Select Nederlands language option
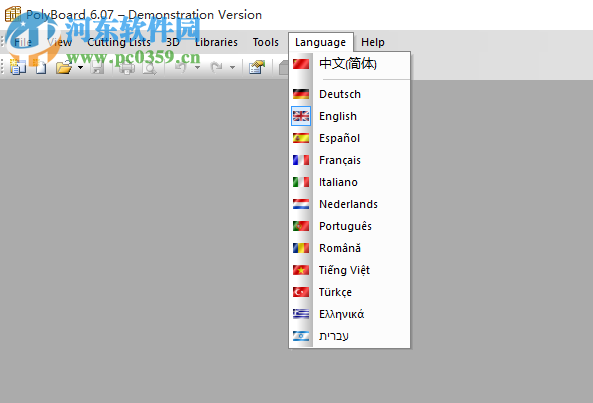 pos(349,204)
